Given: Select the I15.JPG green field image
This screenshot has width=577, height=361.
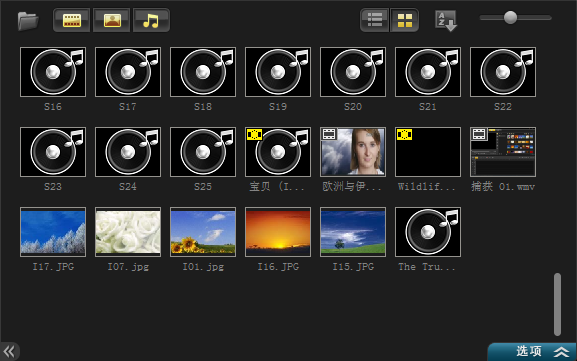Looking at the screenshot, I should 353,232.
